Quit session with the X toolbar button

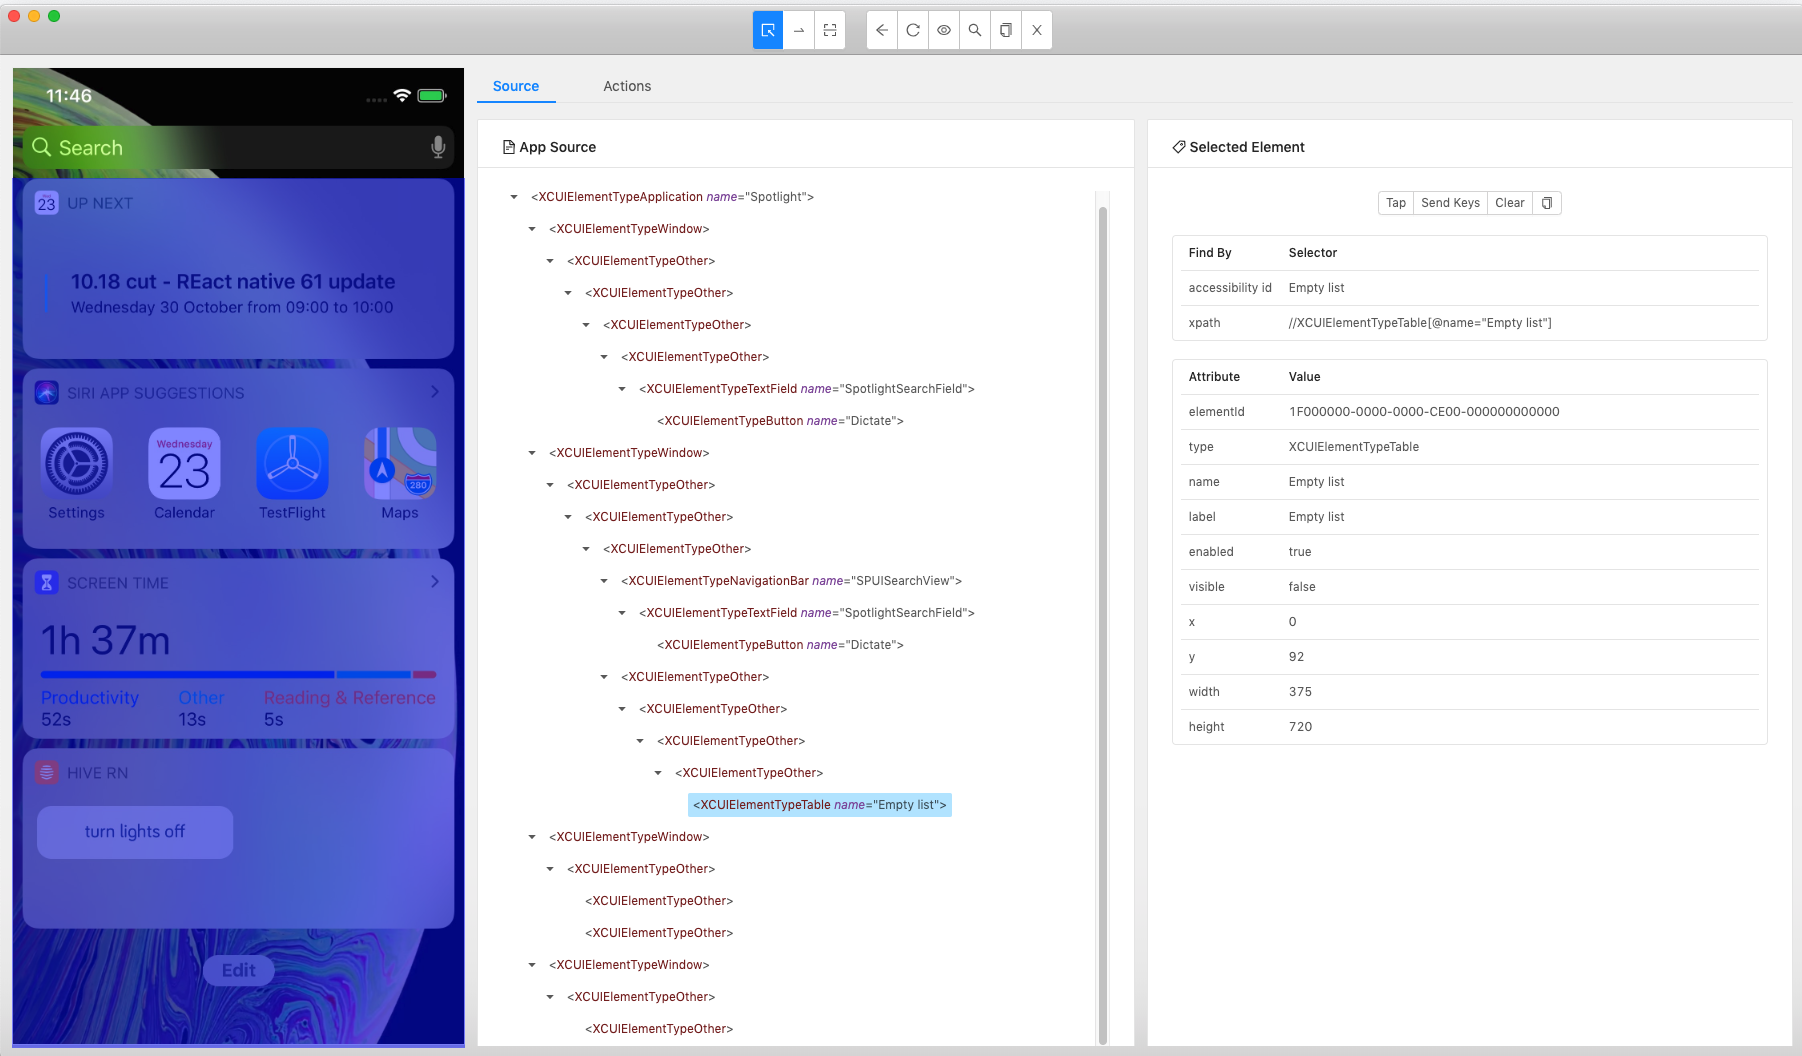1037,30
